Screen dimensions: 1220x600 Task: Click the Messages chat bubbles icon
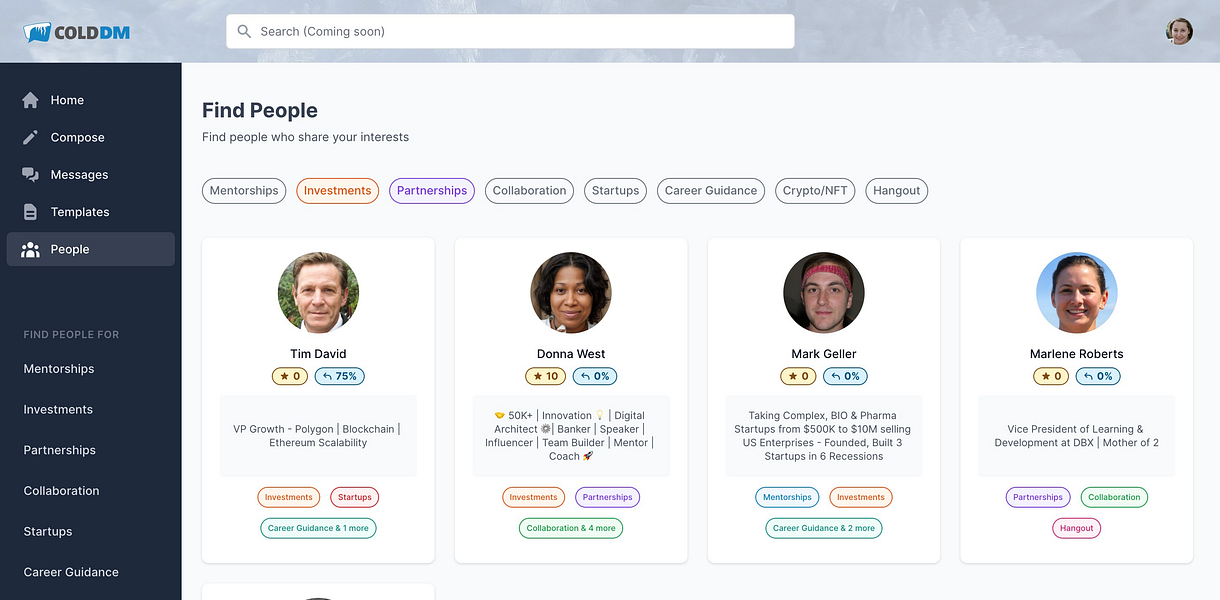[30, 175]
